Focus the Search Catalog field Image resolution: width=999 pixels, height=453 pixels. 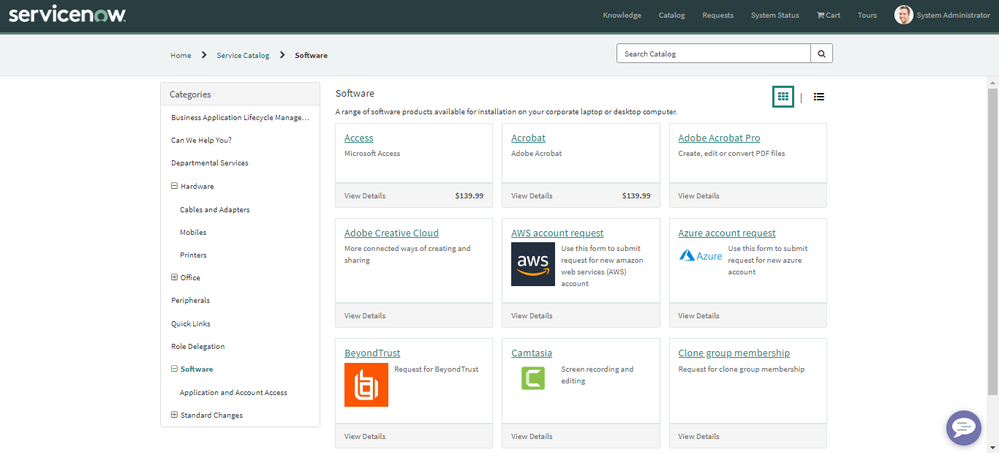point(714,54)
